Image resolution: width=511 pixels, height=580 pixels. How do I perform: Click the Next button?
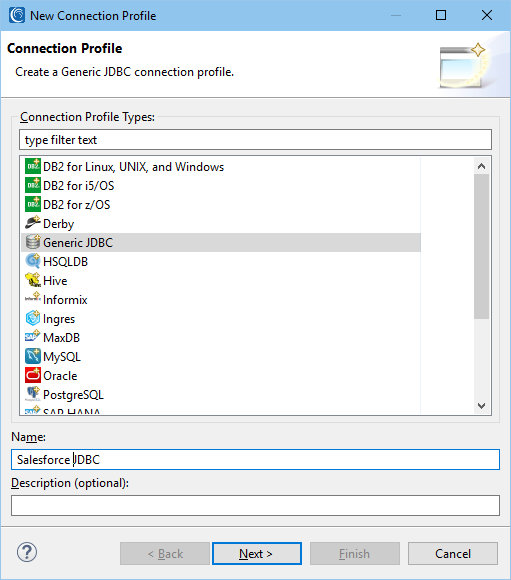point(257,553)
